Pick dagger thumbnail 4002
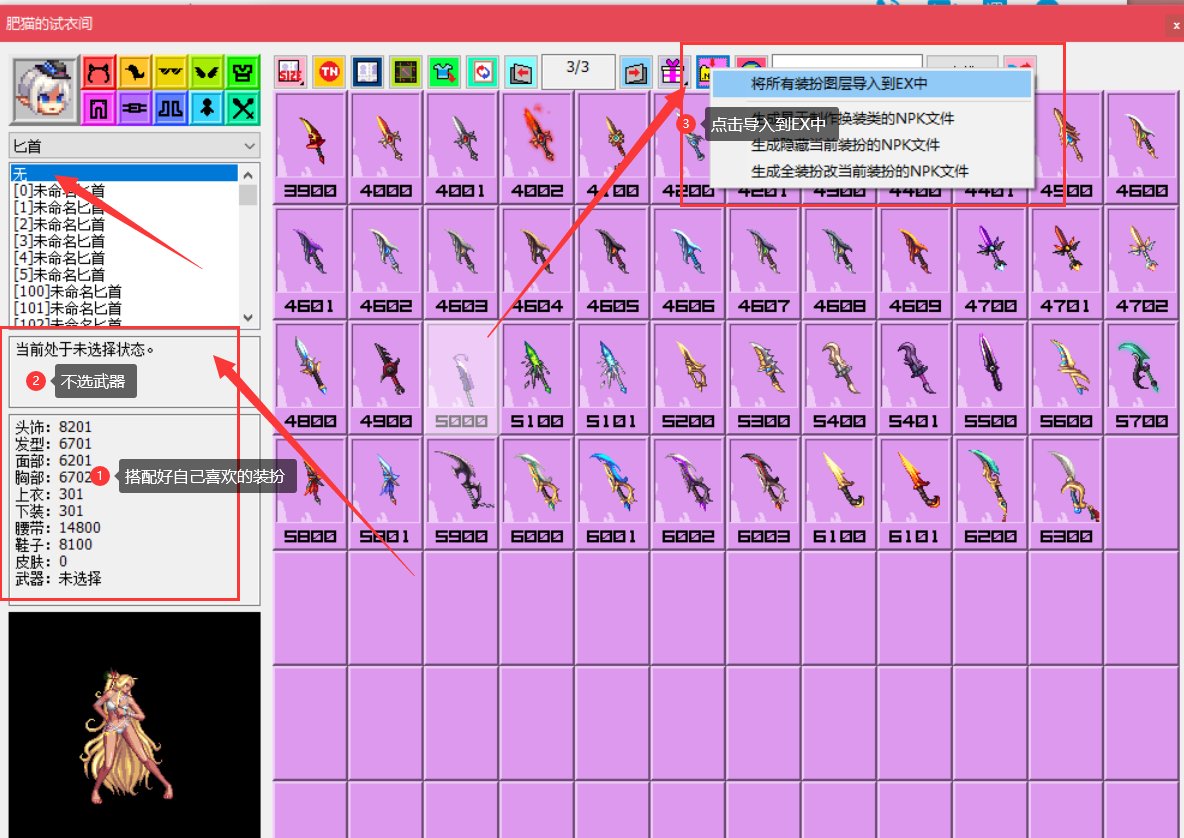The width and height of the screenshot is (1184, 838). [x=537, y=148]
